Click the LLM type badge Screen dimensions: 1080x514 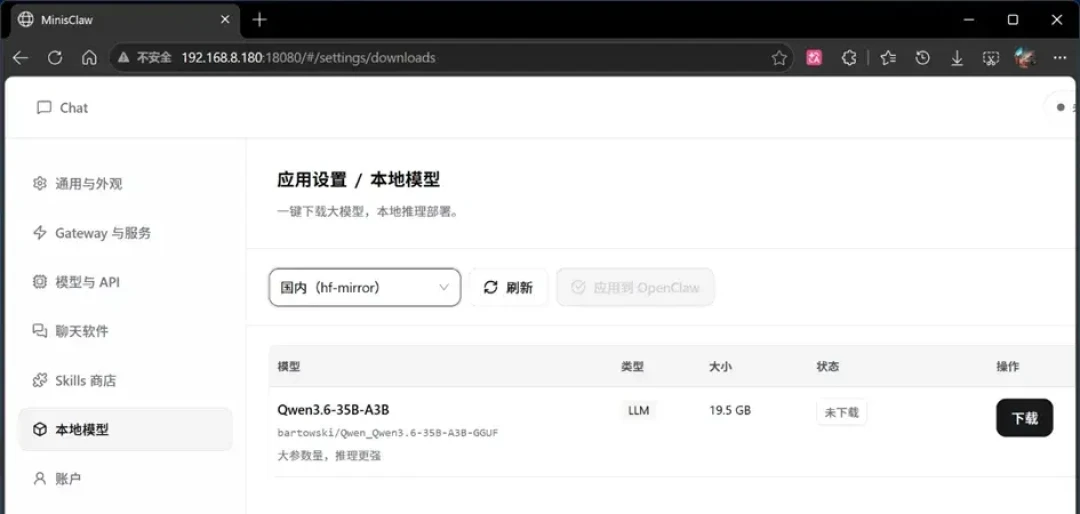coord(638,411)
